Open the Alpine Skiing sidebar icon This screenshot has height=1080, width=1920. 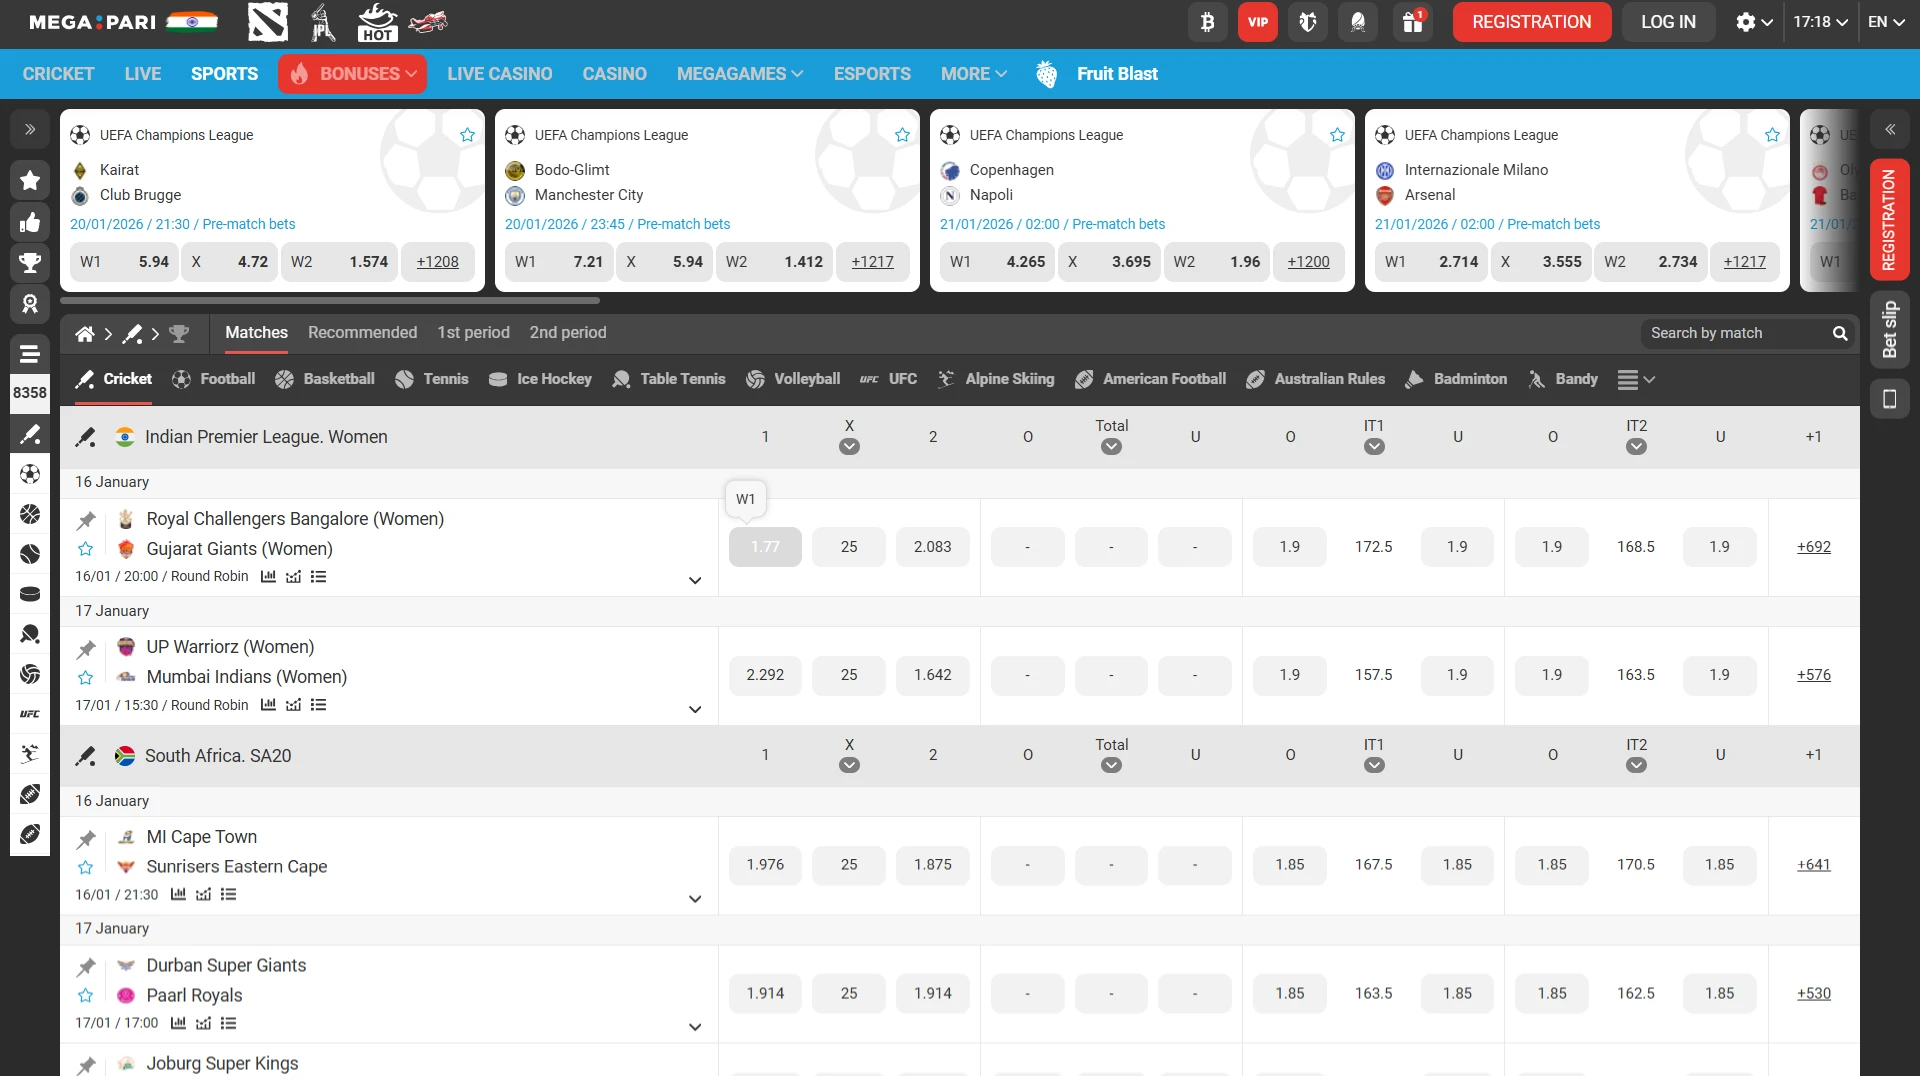pyautogui.click(x=30, y=753)
